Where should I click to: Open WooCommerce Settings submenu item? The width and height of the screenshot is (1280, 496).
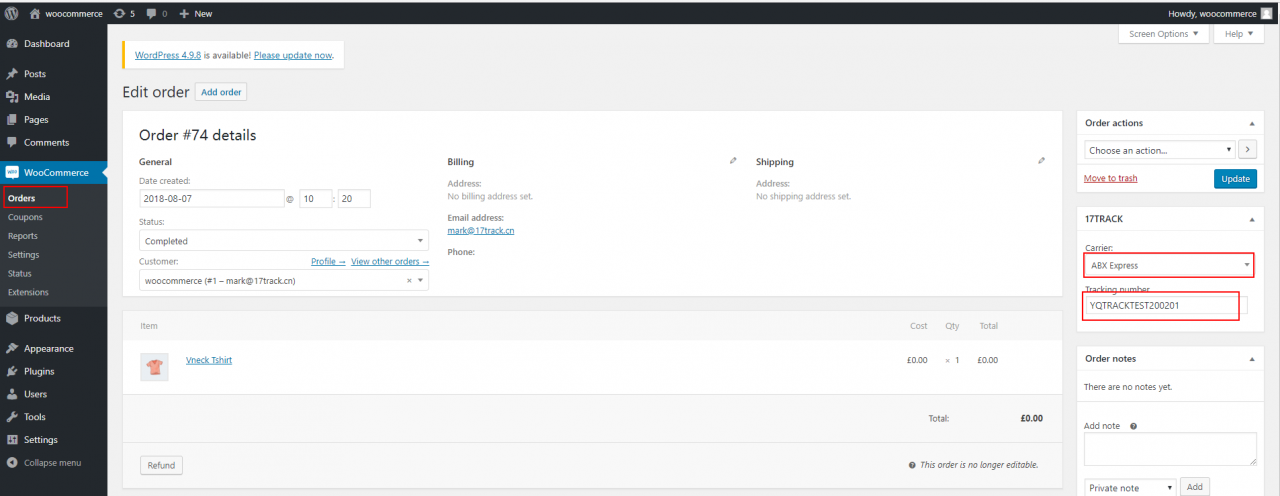[x=24, y=255]
